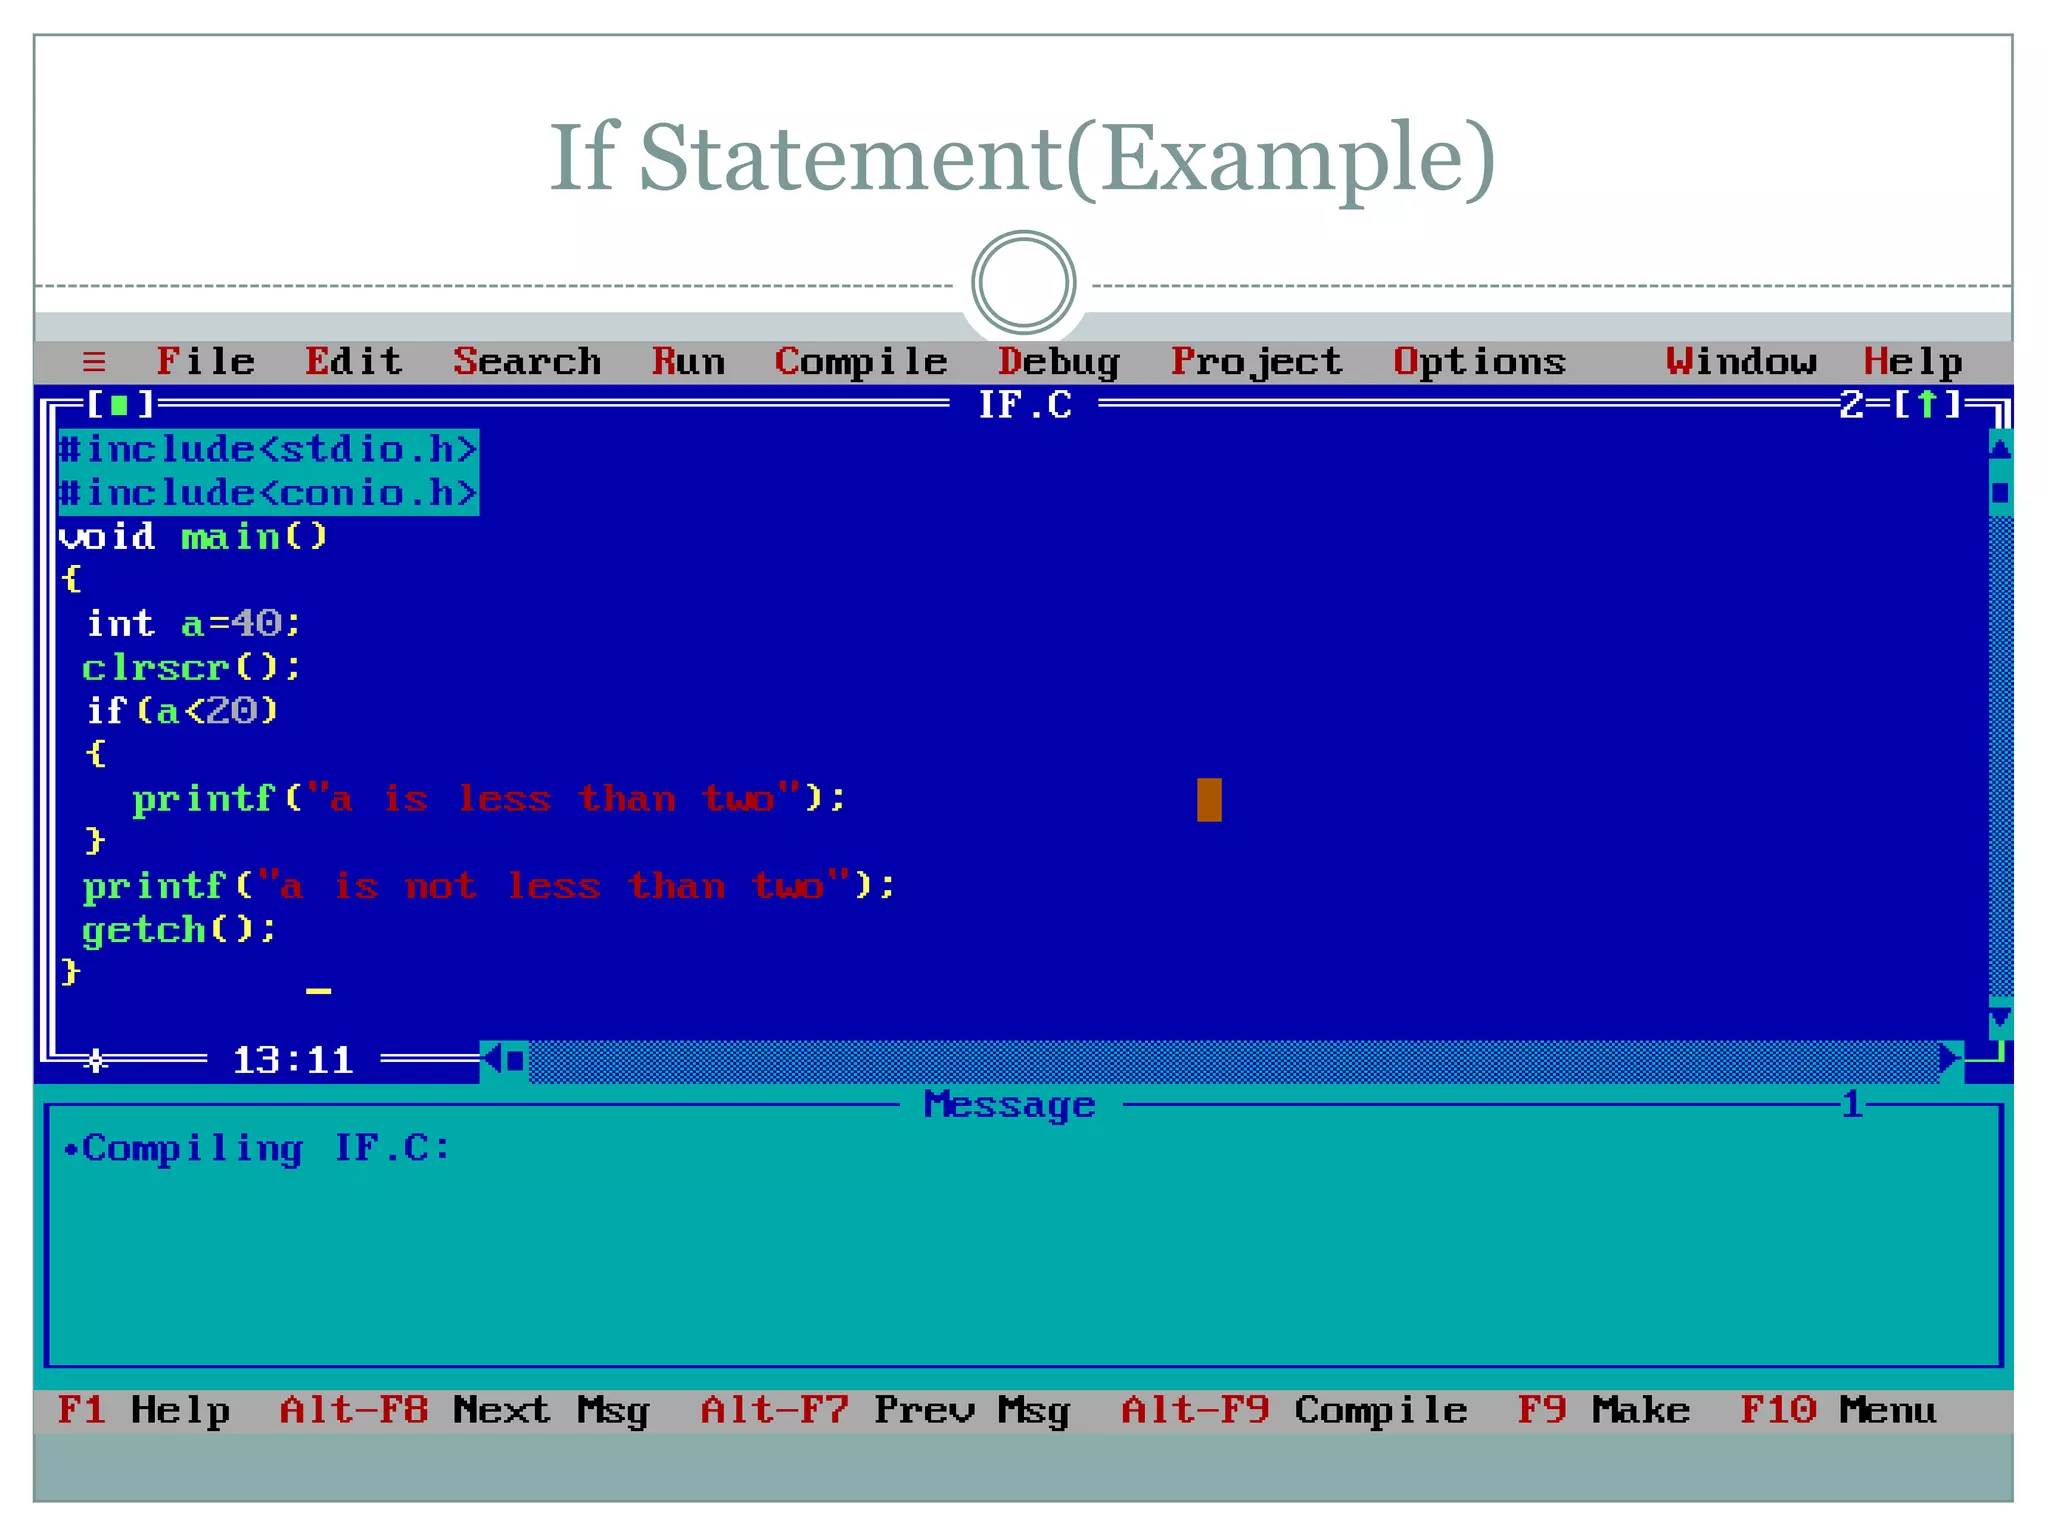This screenshot has height=1536, width=2048.
Task: Zoom IF.C window with the up-arrow icon
Action: click(1926, 405)
